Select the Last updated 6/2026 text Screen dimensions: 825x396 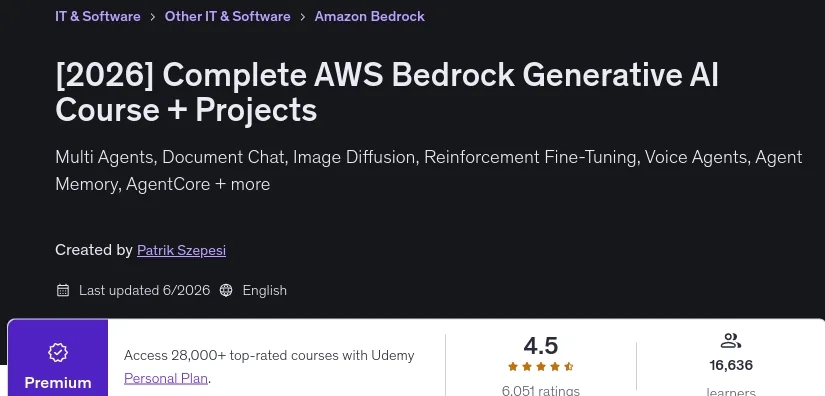click(144, 290)
